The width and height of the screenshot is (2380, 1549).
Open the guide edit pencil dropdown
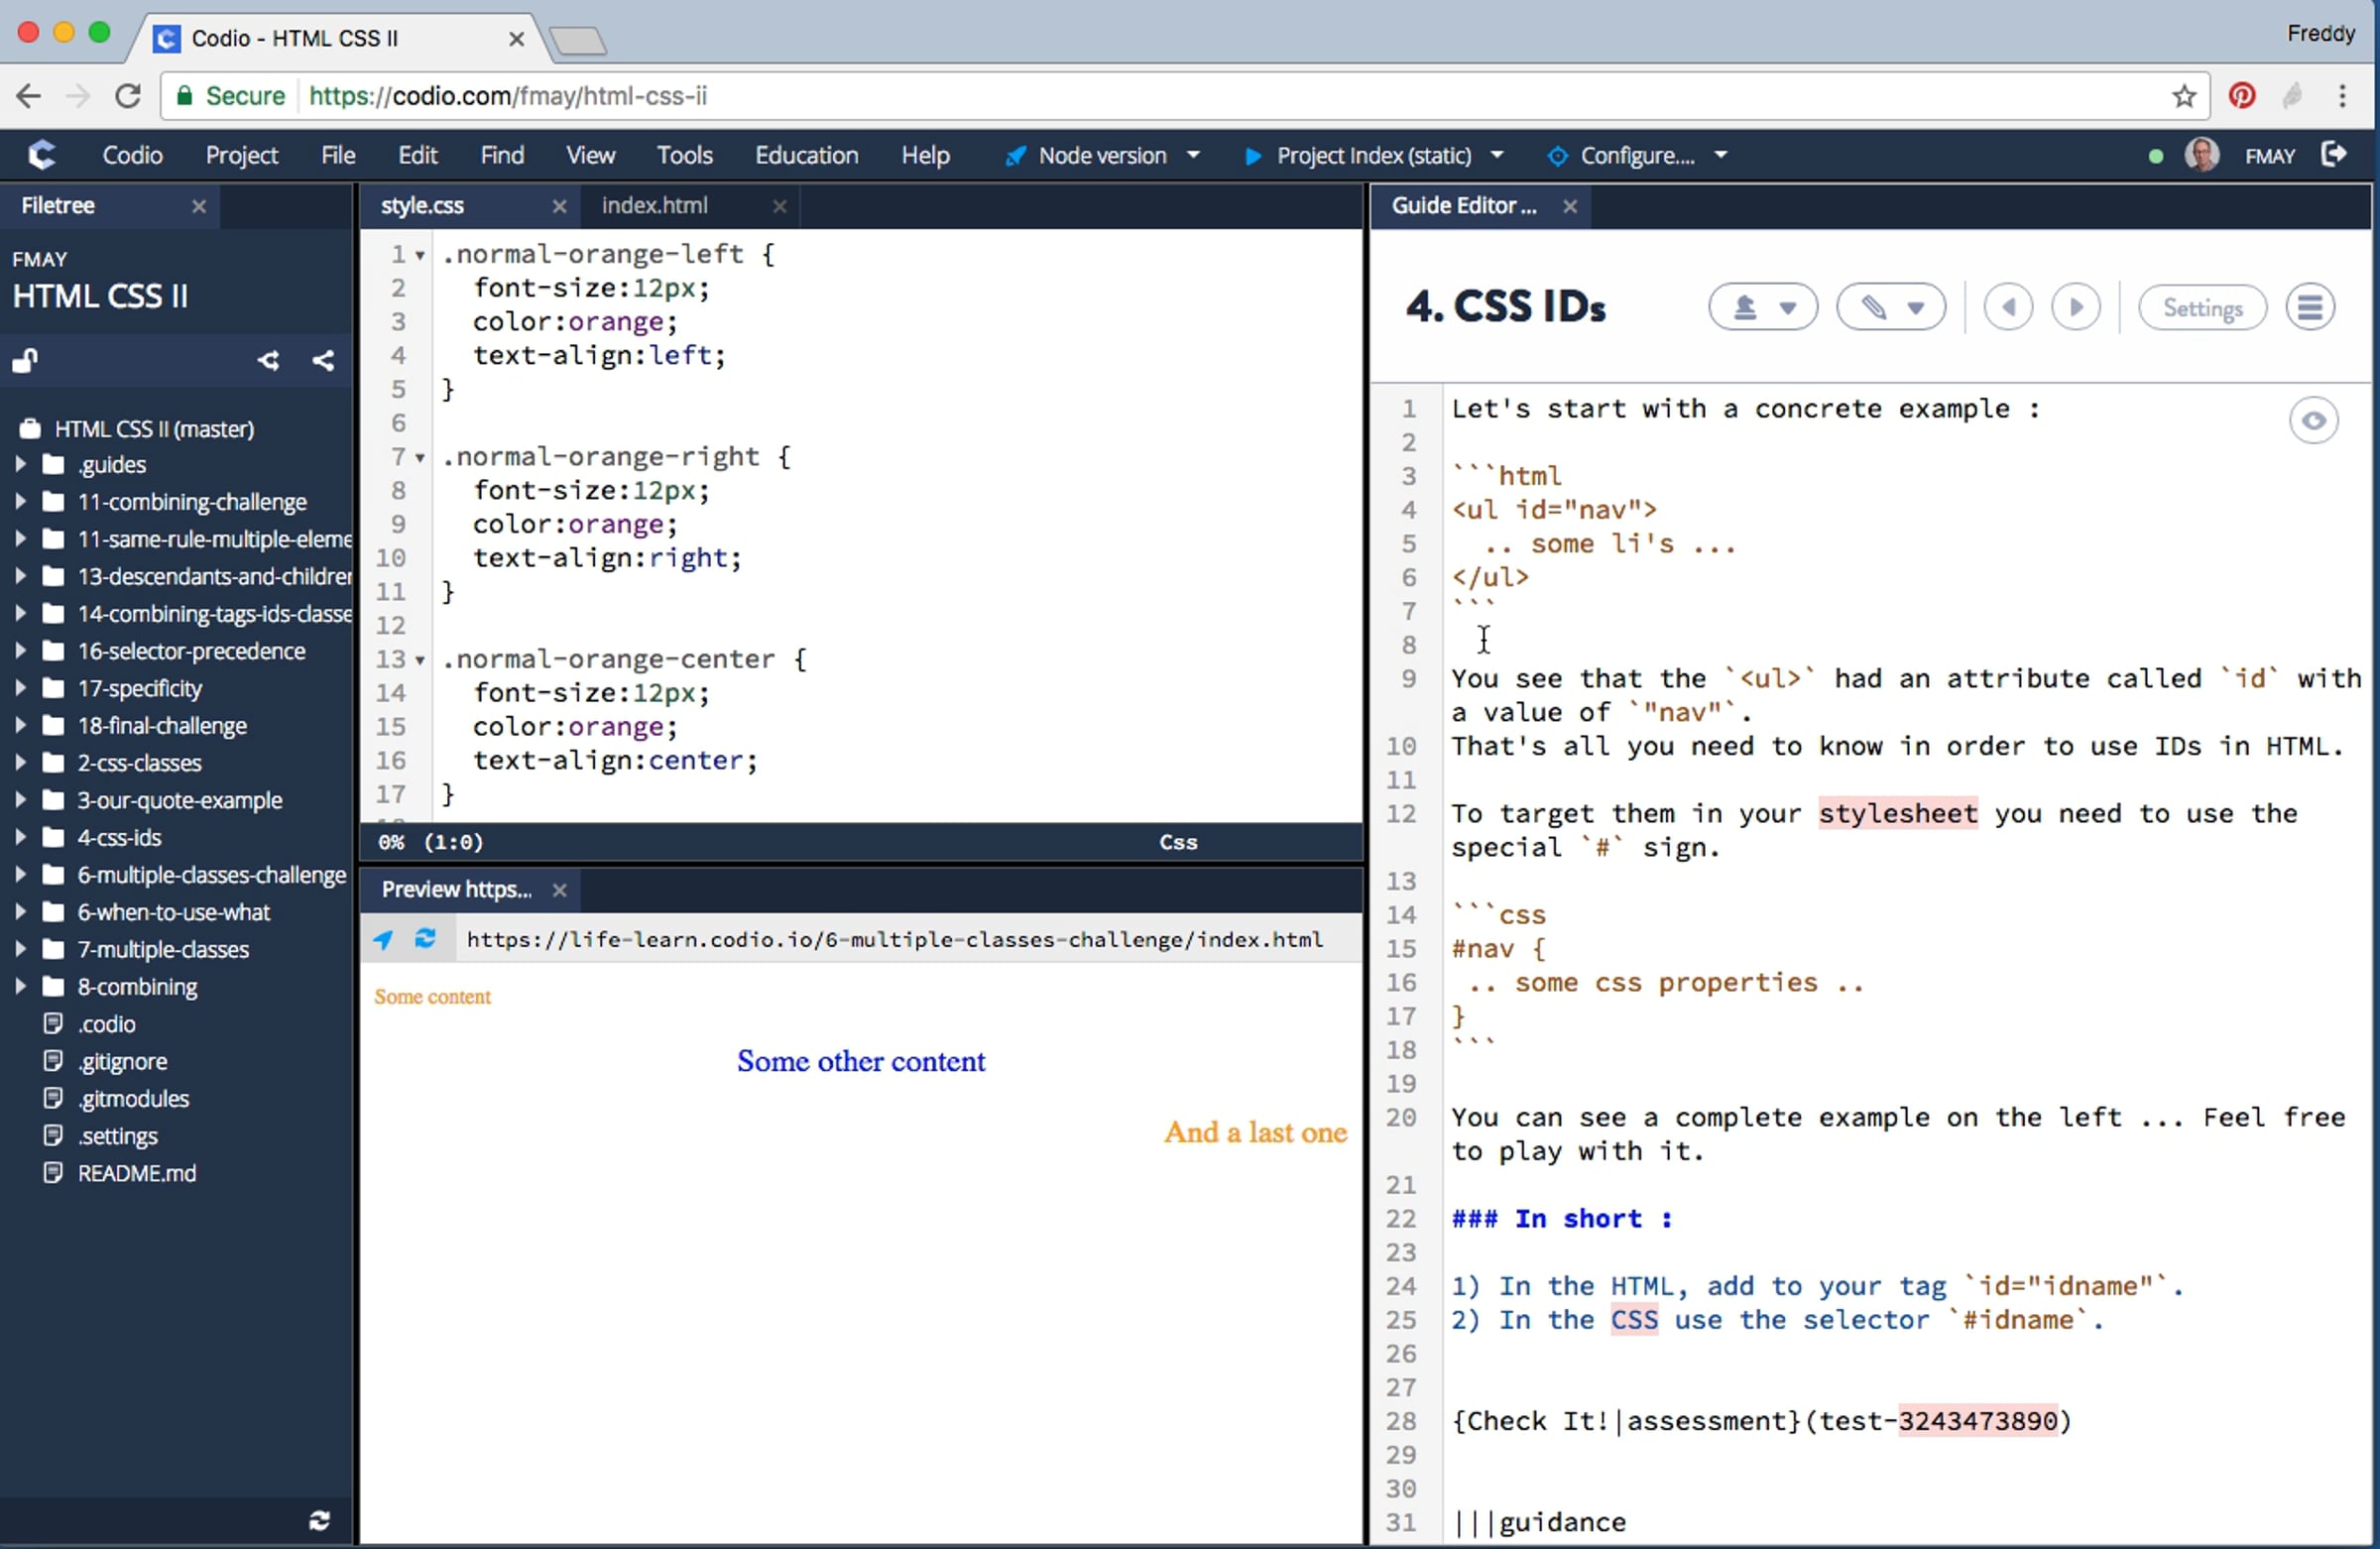pos(1891,307)
